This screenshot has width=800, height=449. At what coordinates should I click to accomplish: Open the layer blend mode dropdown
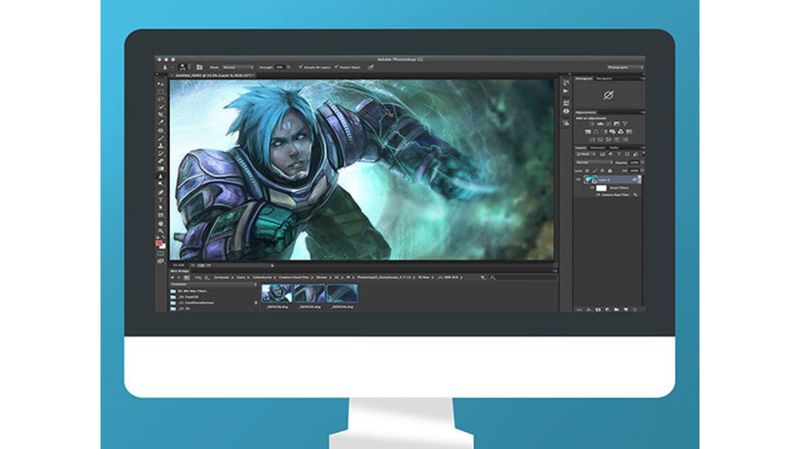pyautogui.click(x=594, y=162)
